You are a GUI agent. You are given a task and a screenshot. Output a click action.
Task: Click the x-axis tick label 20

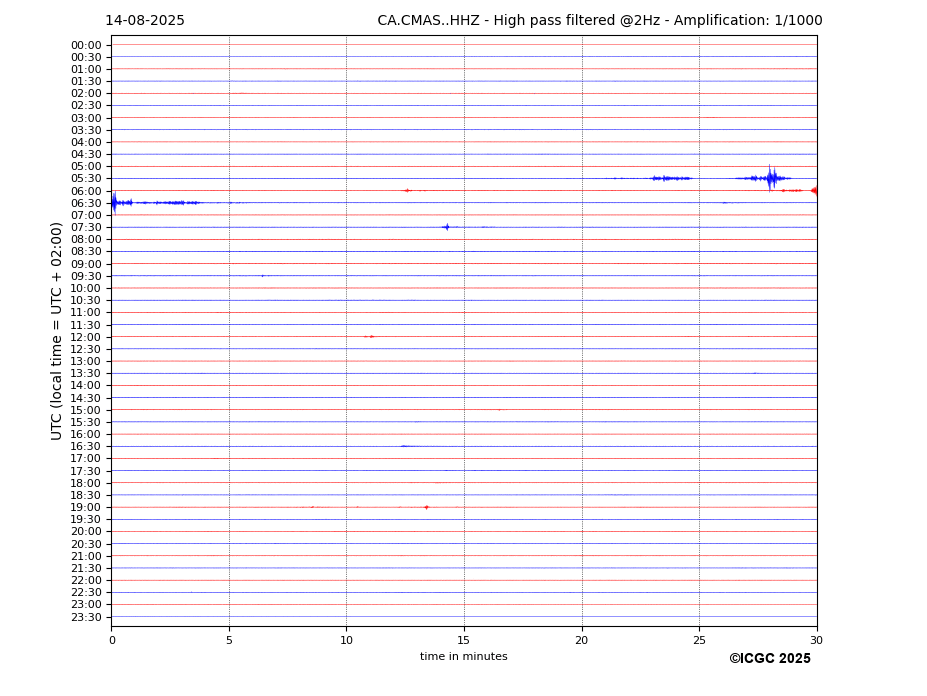pos(582,640)
